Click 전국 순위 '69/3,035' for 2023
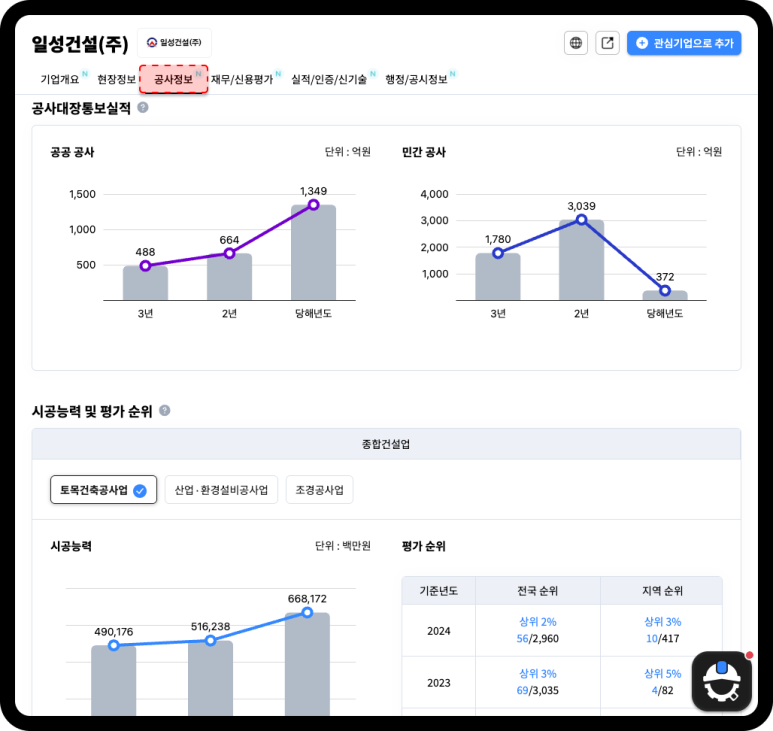The height and width of the screenshot is (731, 773). coord(537,690)
